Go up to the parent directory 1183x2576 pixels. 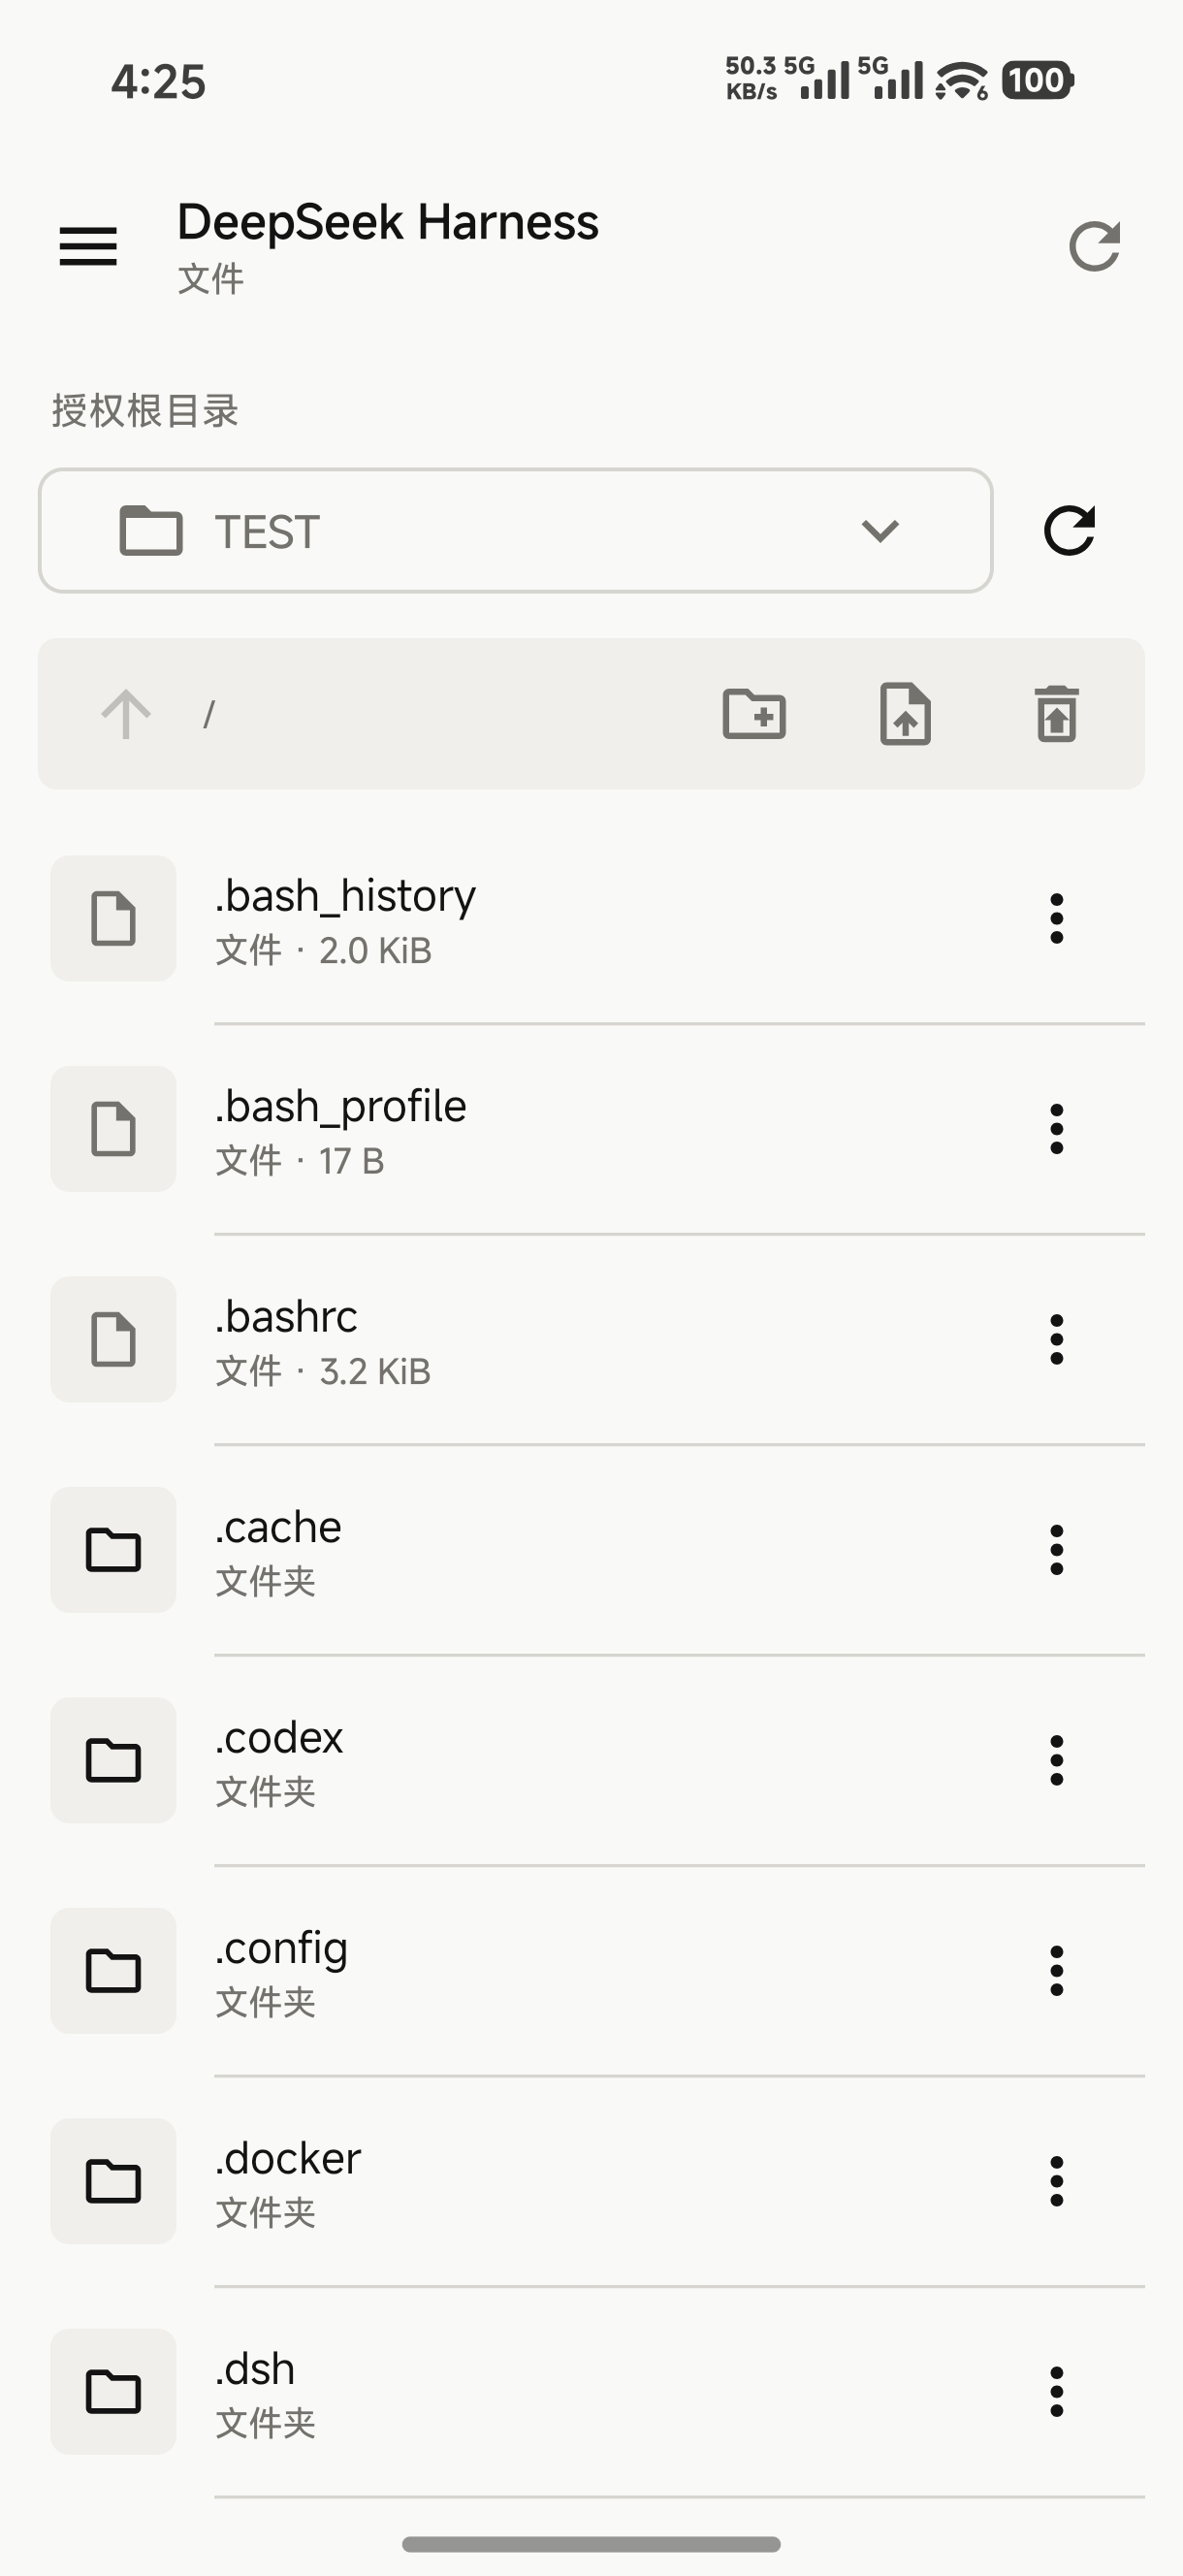[126, 714]
